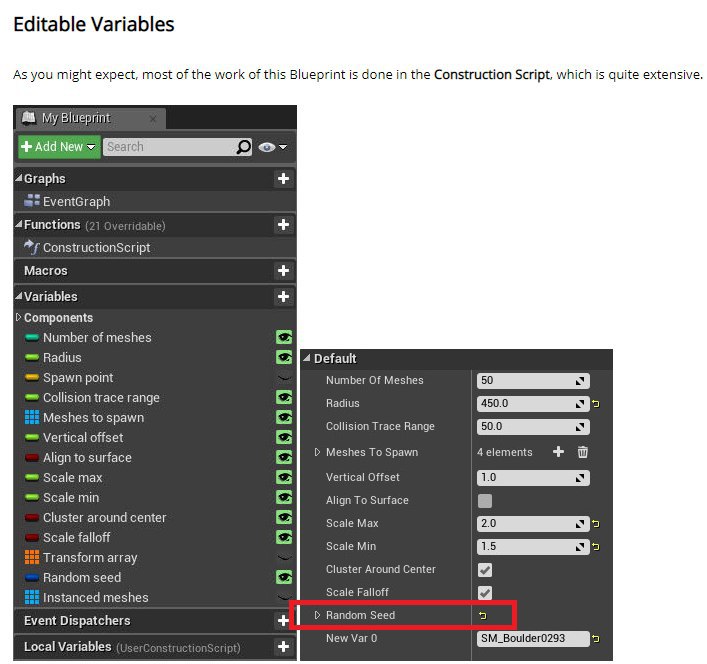Click the Add New button
The height and width of the screenshot is (664, 707).
(58, 147)
